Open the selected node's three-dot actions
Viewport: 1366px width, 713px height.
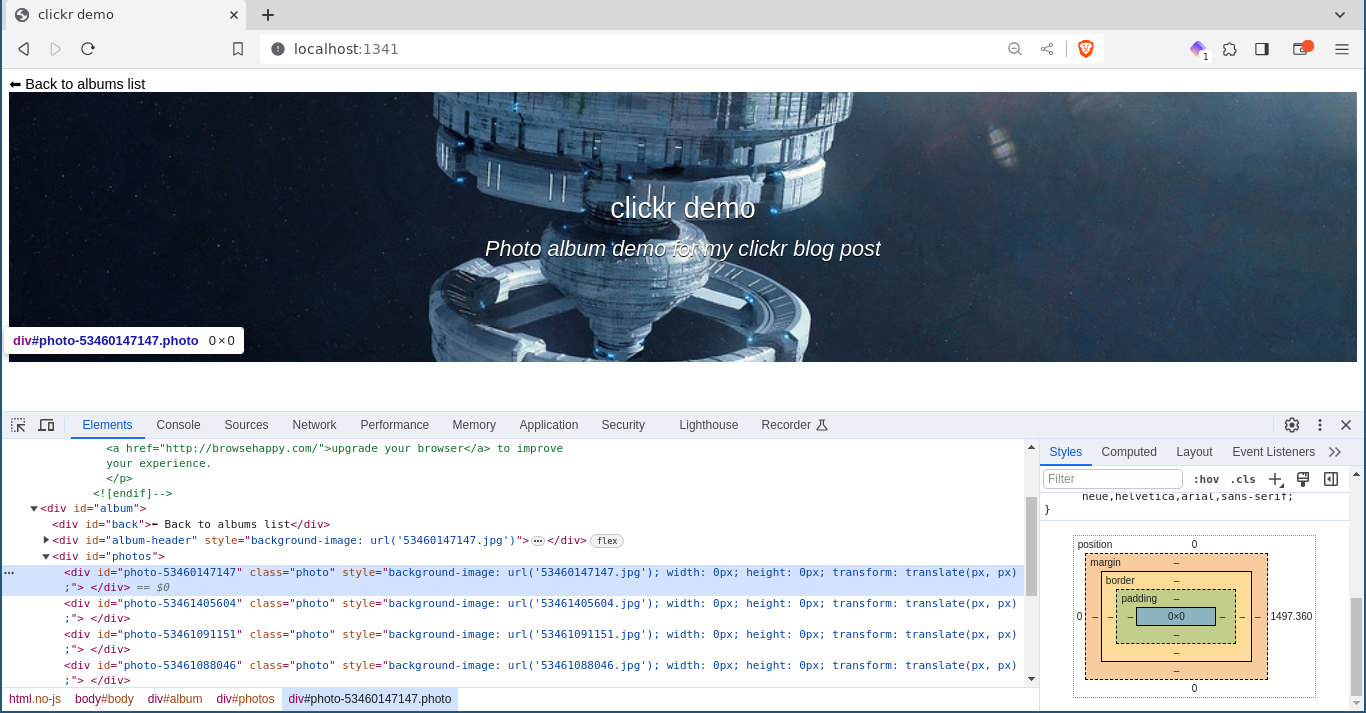(9, 573)
